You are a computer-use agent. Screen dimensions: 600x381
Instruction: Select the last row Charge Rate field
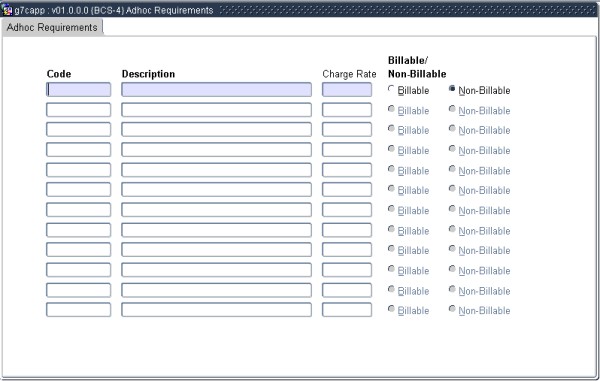(x=347, y=310)
